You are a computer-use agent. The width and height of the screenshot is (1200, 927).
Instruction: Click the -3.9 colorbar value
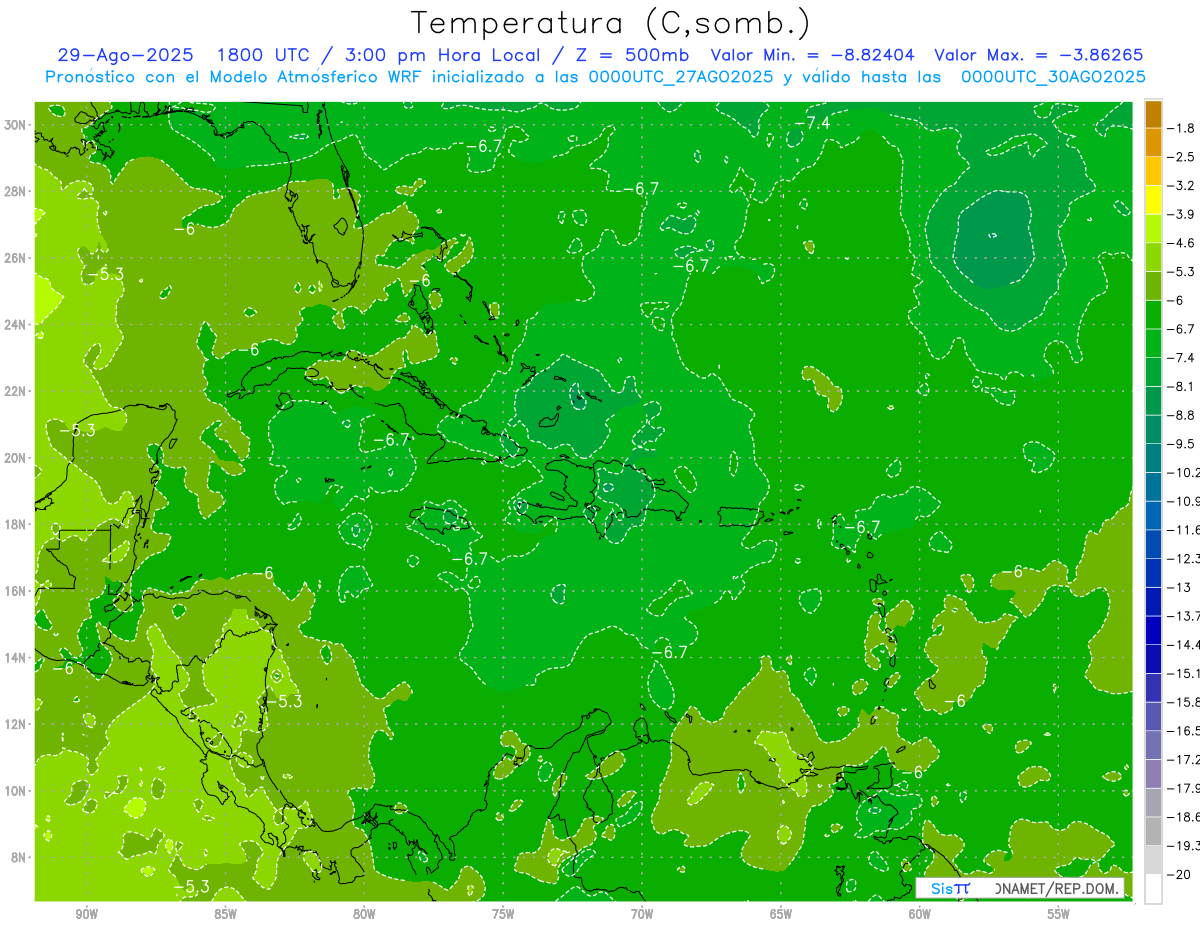1182,214
